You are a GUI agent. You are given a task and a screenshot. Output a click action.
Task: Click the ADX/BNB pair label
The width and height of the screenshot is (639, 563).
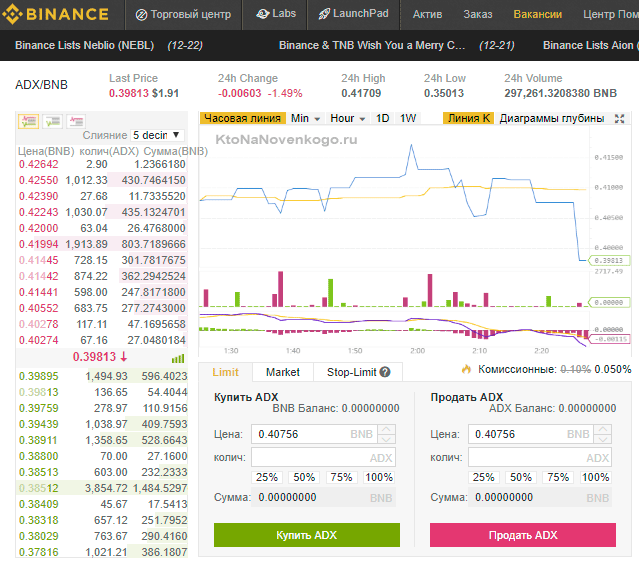[x=41, y=85]
